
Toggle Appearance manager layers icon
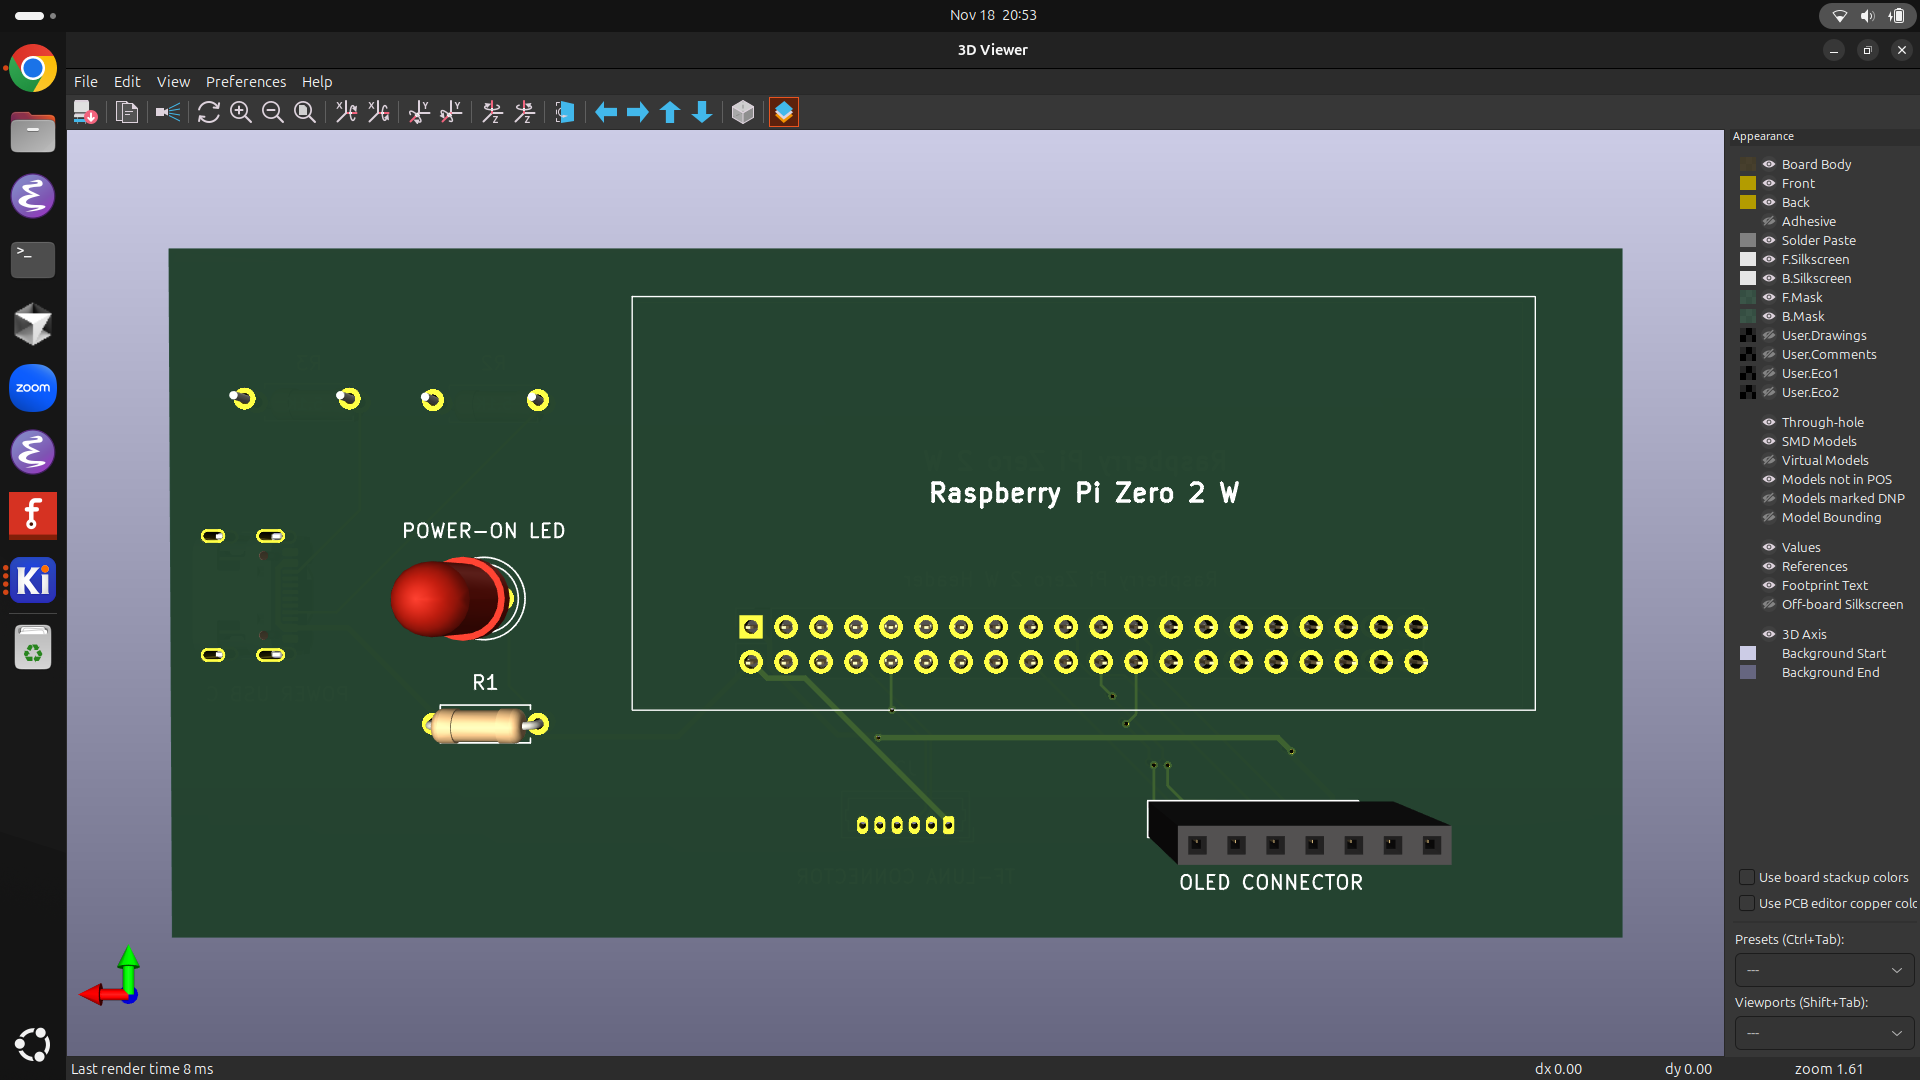click(784, 112)
